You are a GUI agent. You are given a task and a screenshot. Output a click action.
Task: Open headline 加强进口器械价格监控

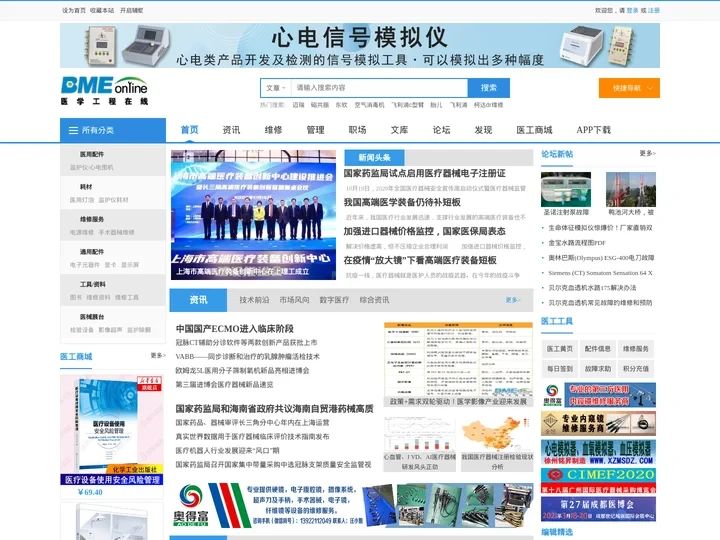click(x=425, y=231)
